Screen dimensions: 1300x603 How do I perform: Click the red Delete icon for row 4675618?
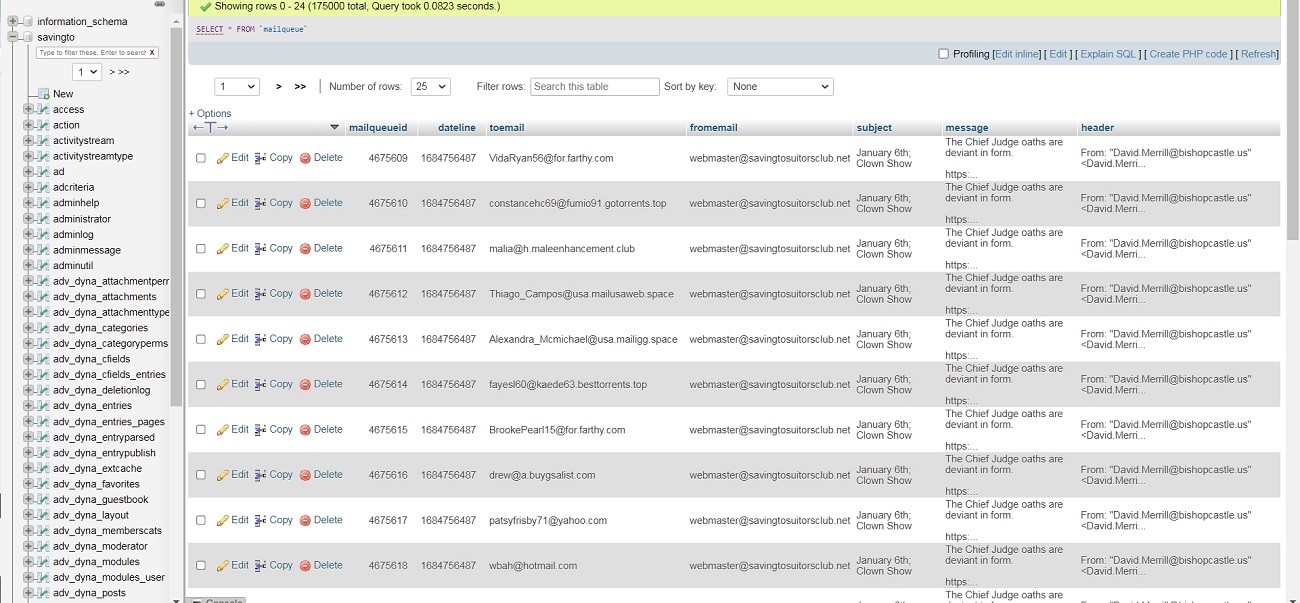point(305,566)
